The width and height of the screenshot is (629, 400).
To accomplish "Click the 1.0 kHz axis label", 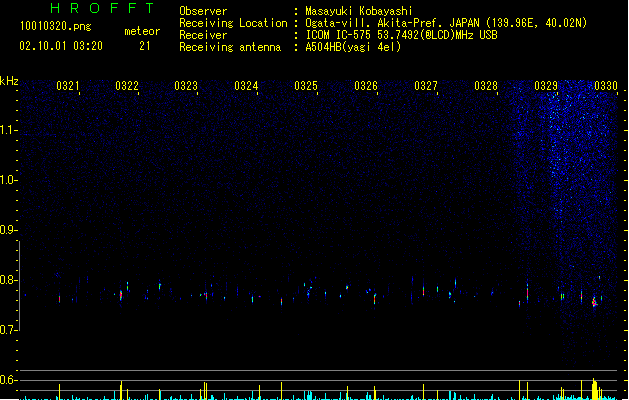I will click(8, 180).
